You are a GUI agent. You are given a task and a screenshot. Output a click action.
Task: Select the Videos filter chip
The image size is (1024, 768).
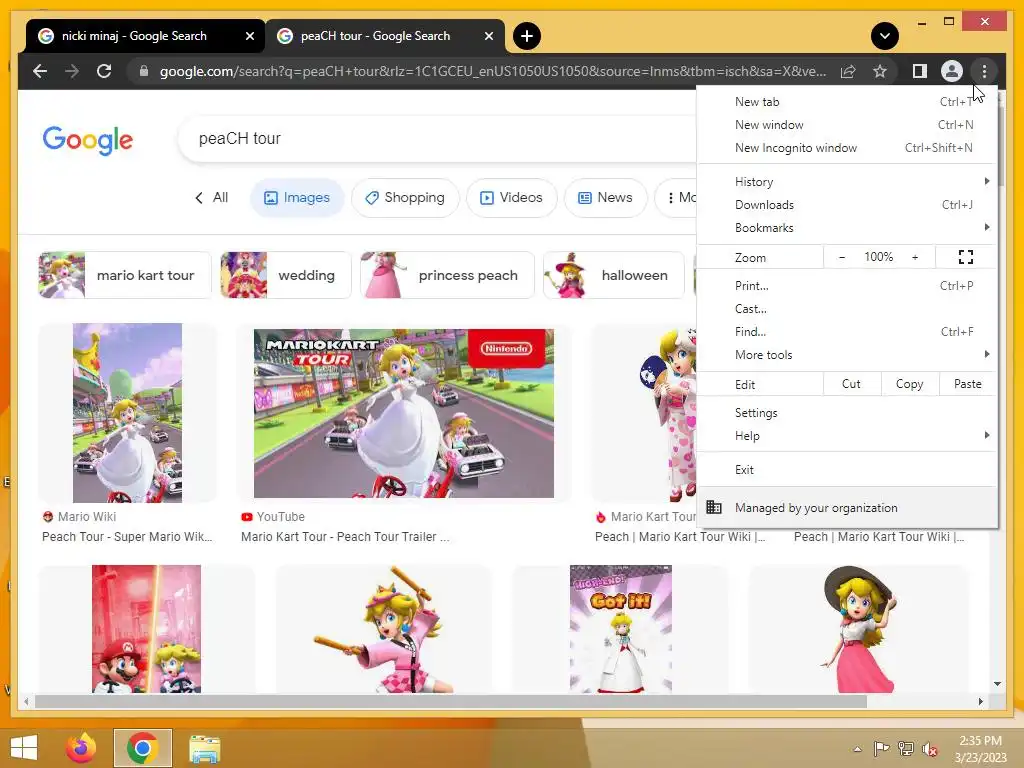click(511, 197)
